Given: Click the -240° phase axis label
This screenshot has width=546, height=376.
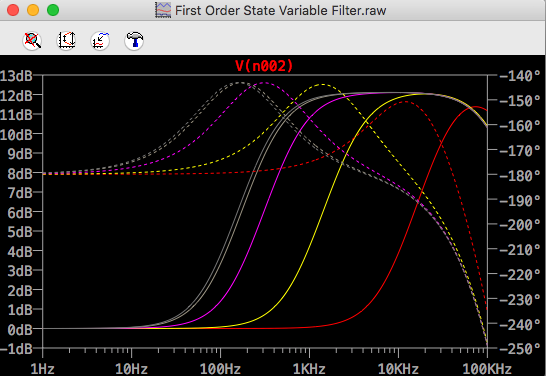Looking at the screenshot, I should coord(520,324).
